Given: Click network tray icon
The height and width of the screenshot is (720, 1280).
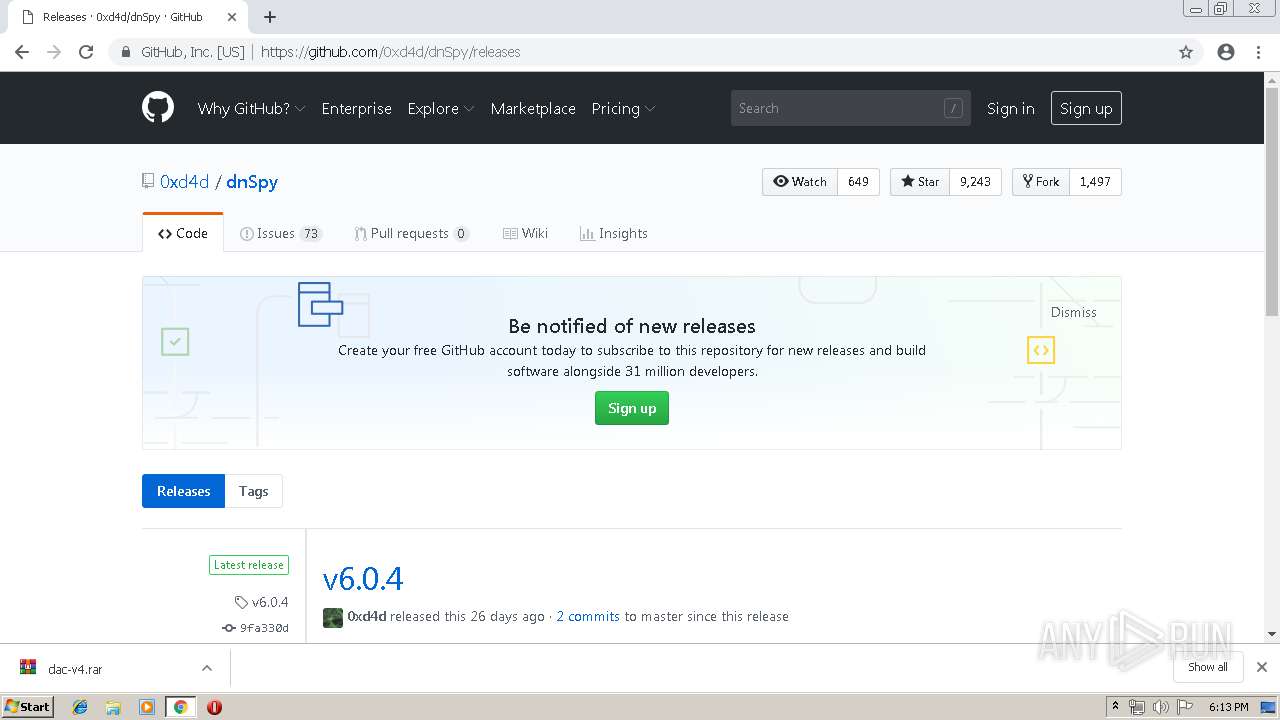Looking at the screenshot, I should pos(1137,707).
